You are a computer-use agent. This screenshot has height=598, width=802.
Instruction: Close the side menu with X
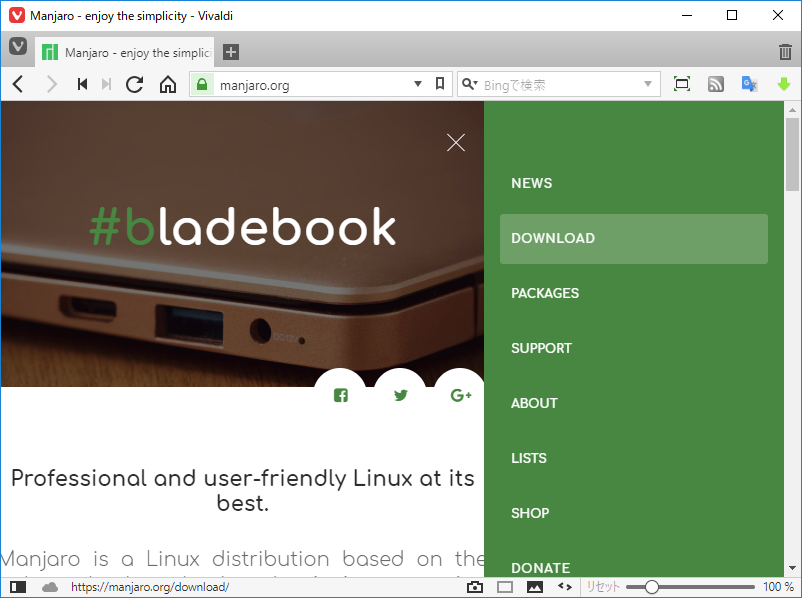tap(456, 143)
